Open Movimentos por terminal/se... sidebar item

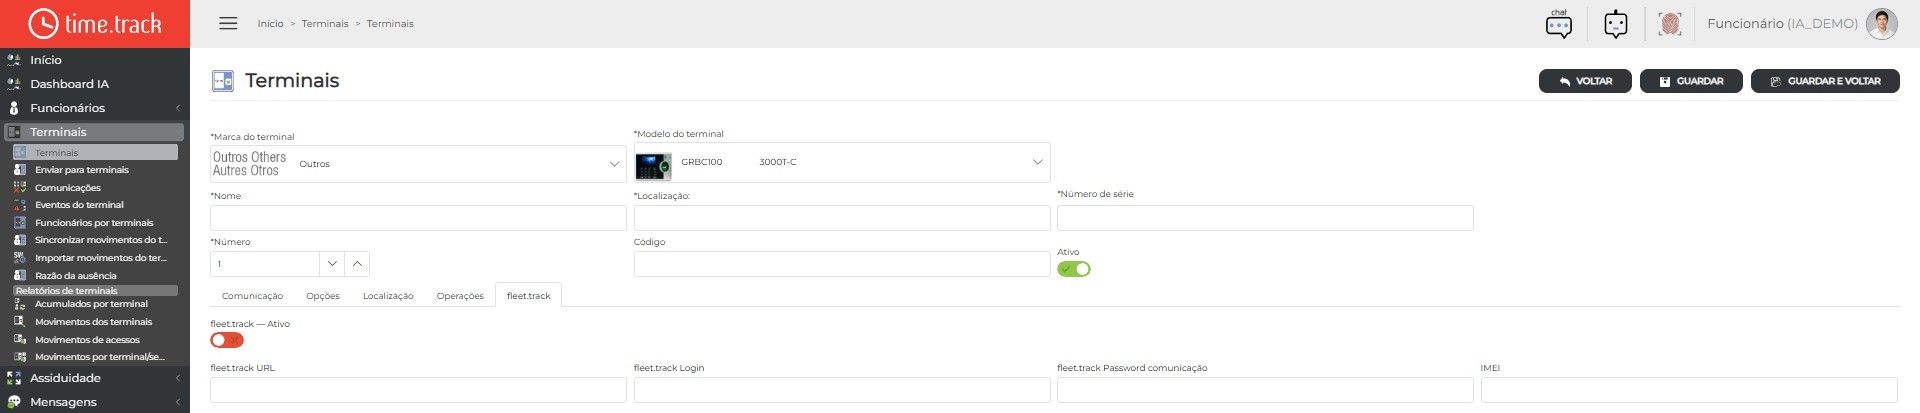(x=96, y=357)
